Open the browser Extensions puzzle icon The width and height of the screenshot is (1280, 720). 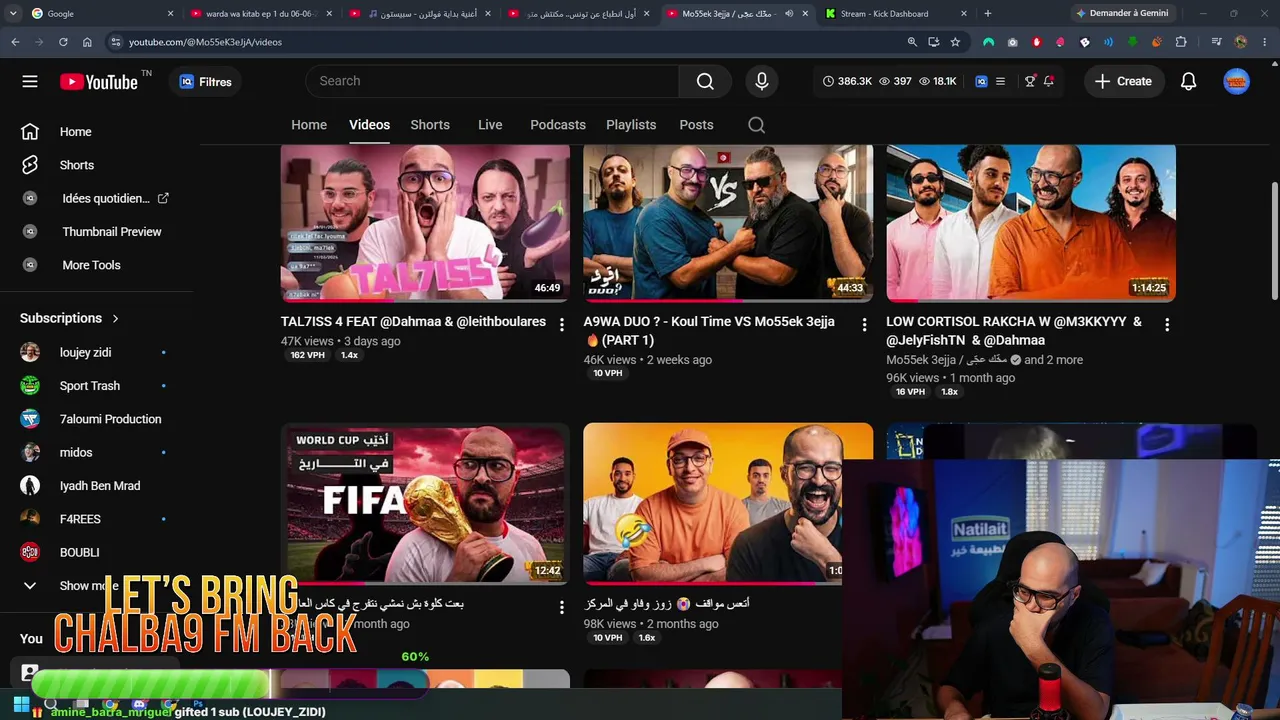(1181, 42)
